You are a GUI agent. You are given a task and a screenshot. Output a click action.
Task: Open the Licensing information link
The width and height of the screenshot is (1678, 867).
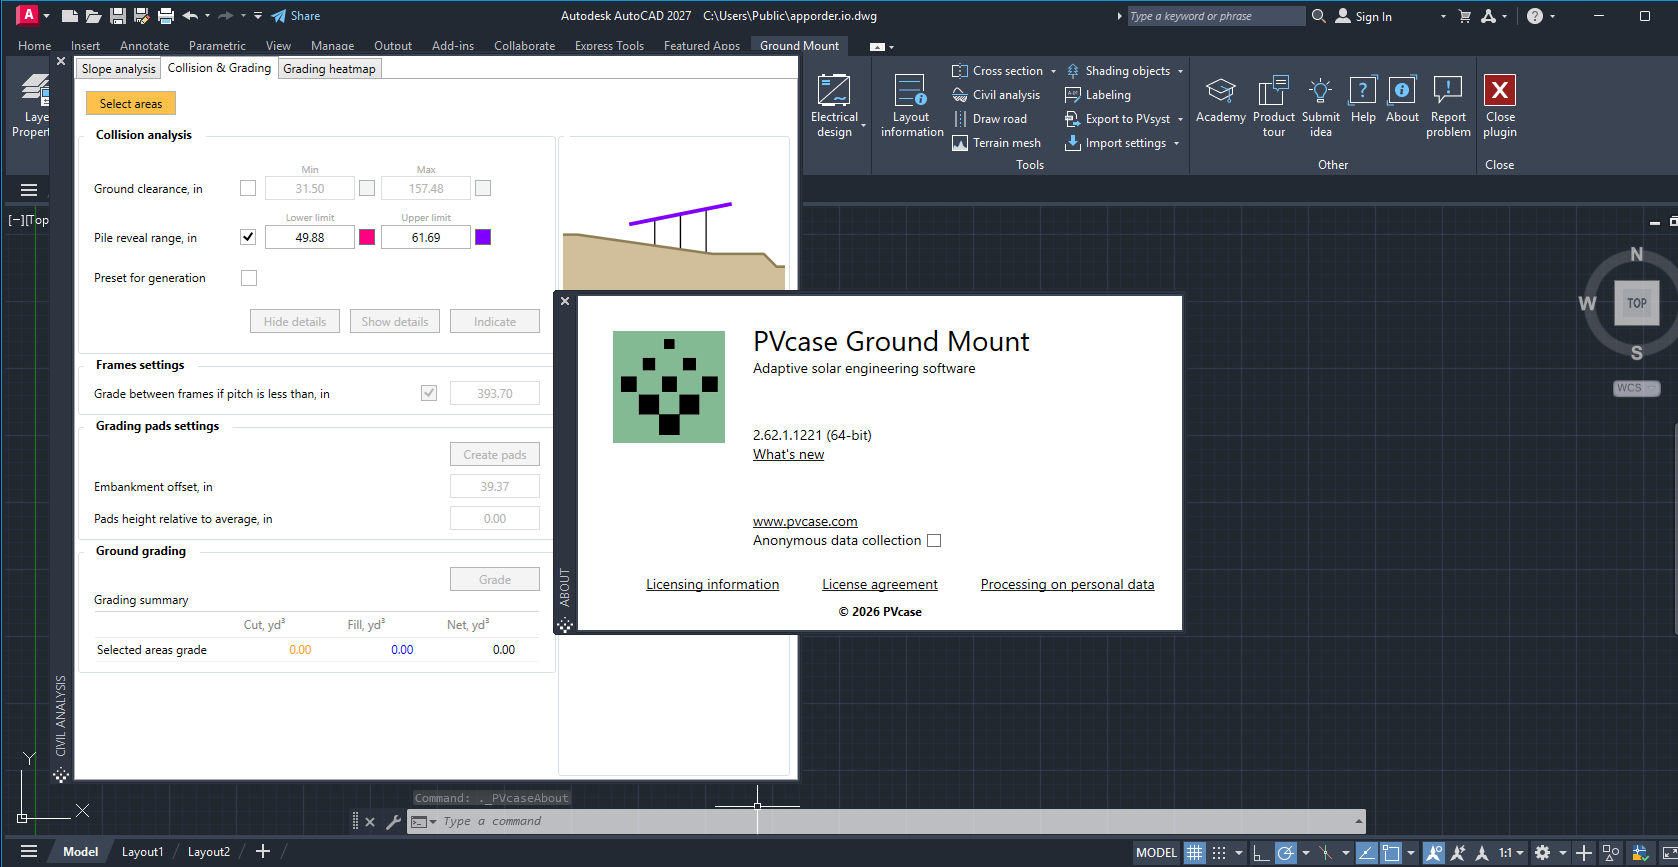pos(712,585)
